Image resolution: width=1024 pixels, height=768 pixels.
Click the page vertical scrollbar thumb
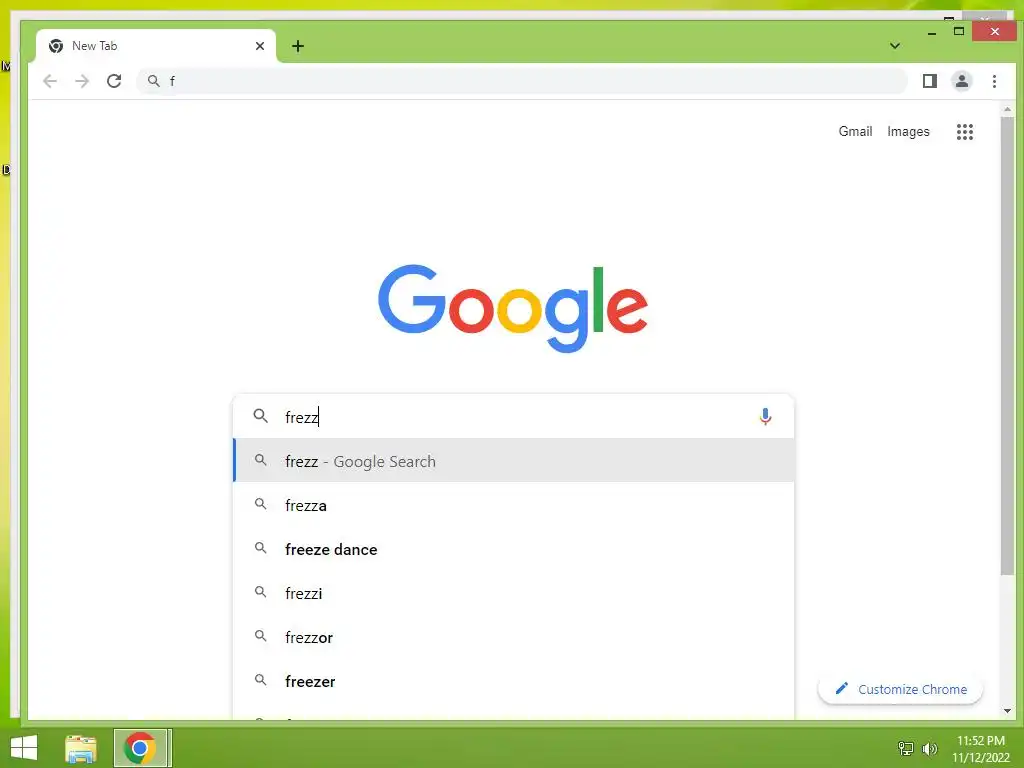tap(1007, 346)
